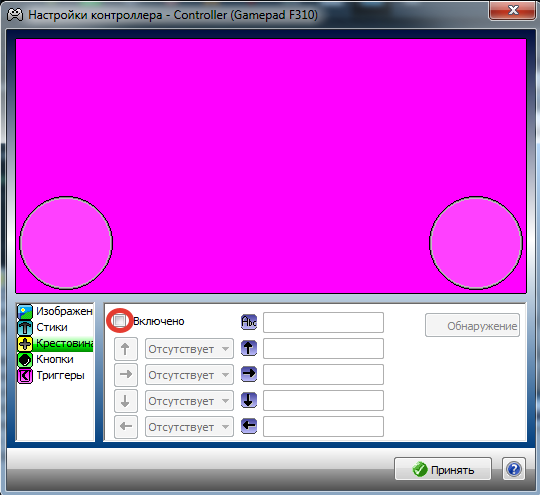Select the Кнопки category
This screenshot has width=540, height=495.
coord(55,359)
